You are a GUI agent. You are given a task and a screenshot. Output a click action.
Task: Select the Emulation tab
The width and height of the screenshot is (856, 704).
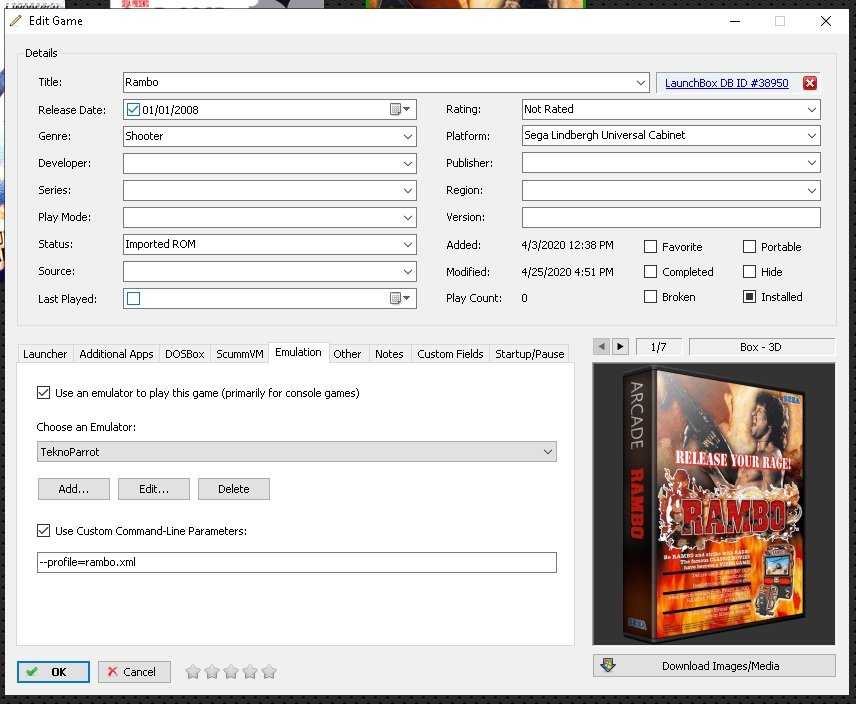pos(298,353)
